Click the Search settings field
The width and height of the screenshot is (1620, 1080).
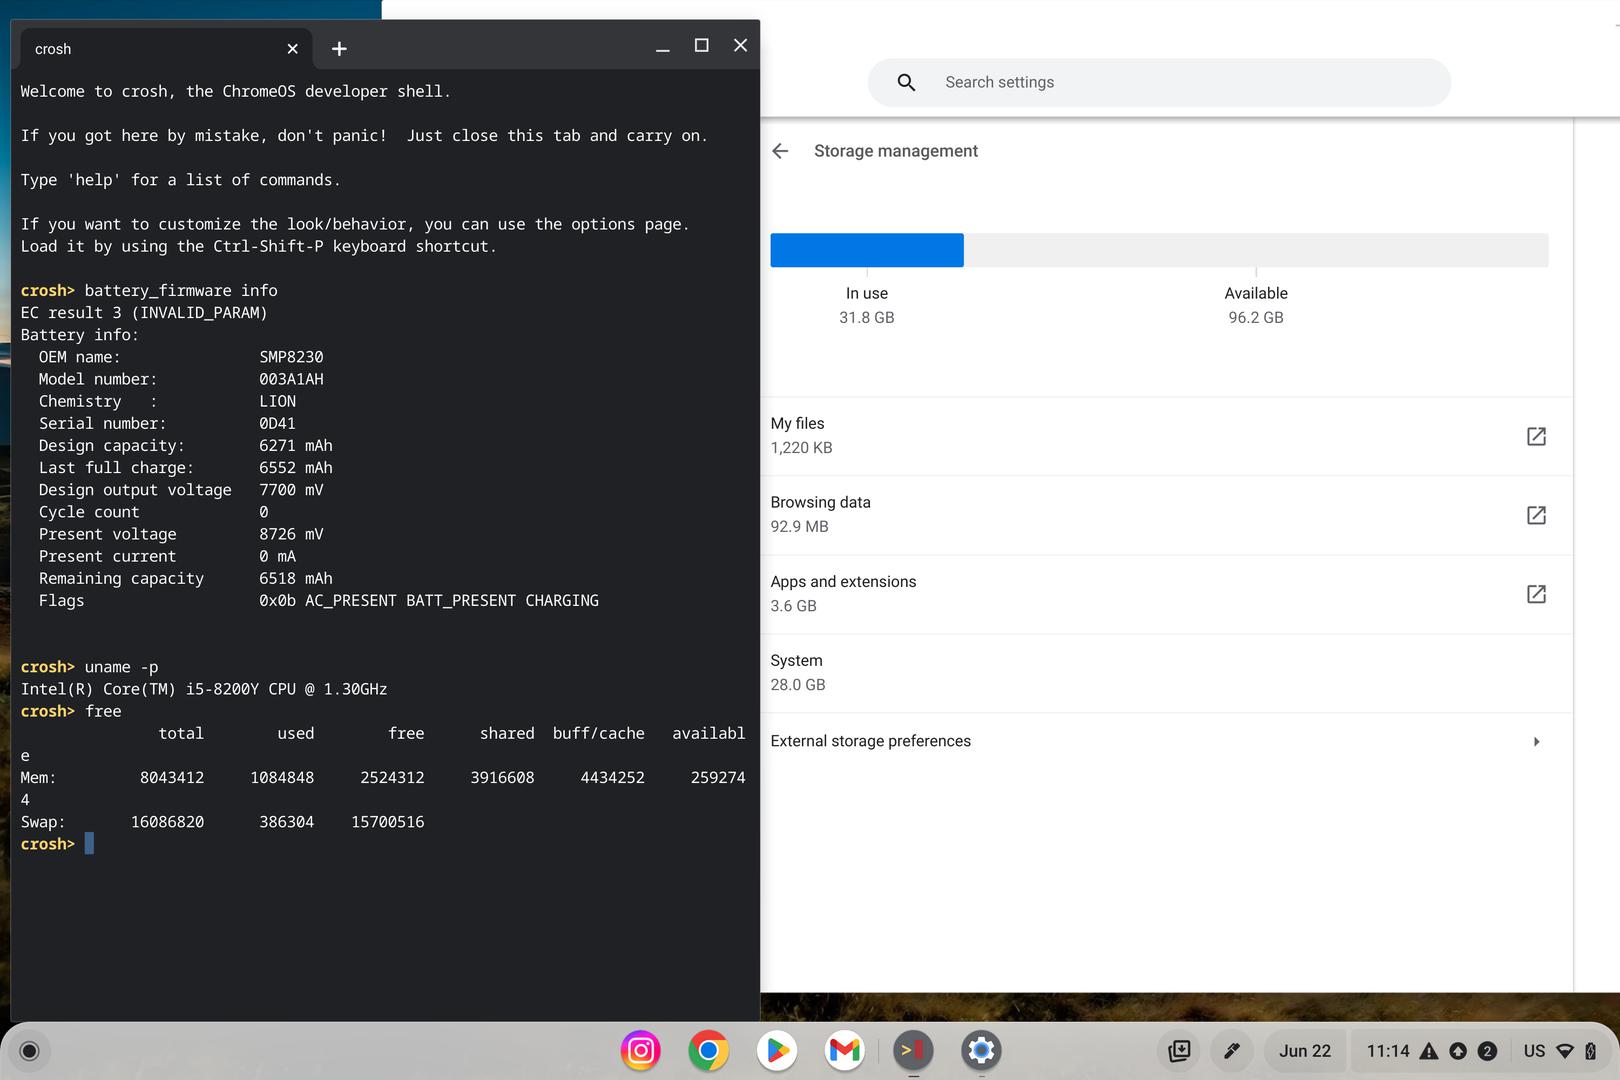click(x=1180, y=83)
